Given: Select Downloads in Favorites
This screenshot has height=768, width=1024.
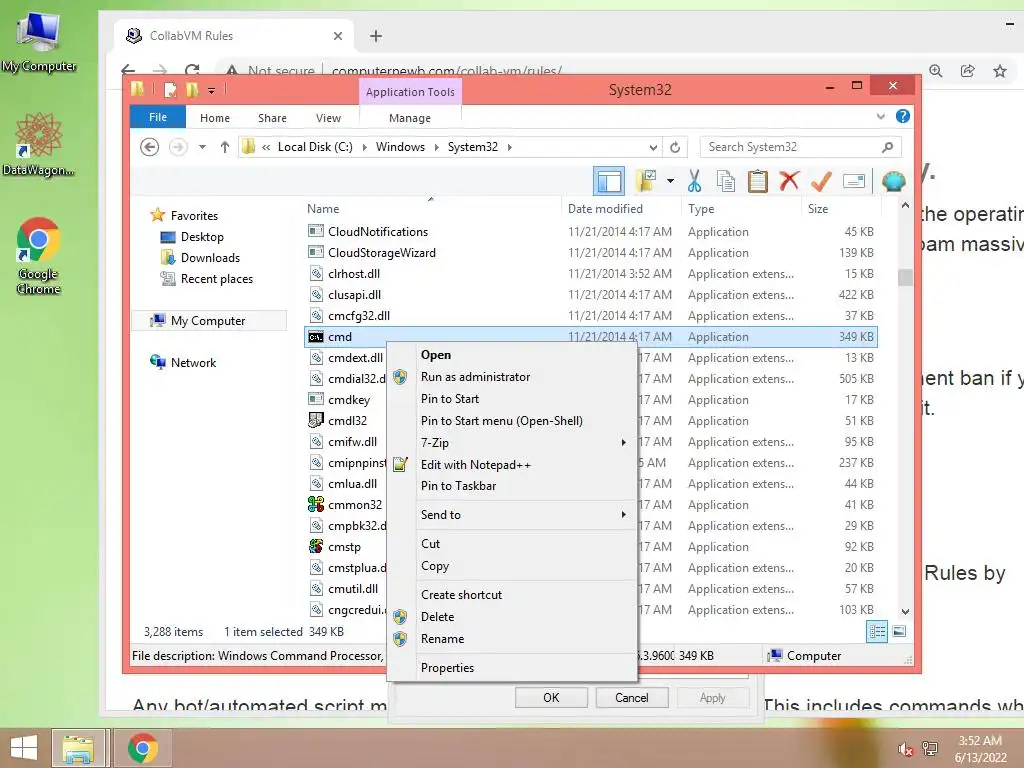Looking at the screenshot, I should click(x=210, y=258).
